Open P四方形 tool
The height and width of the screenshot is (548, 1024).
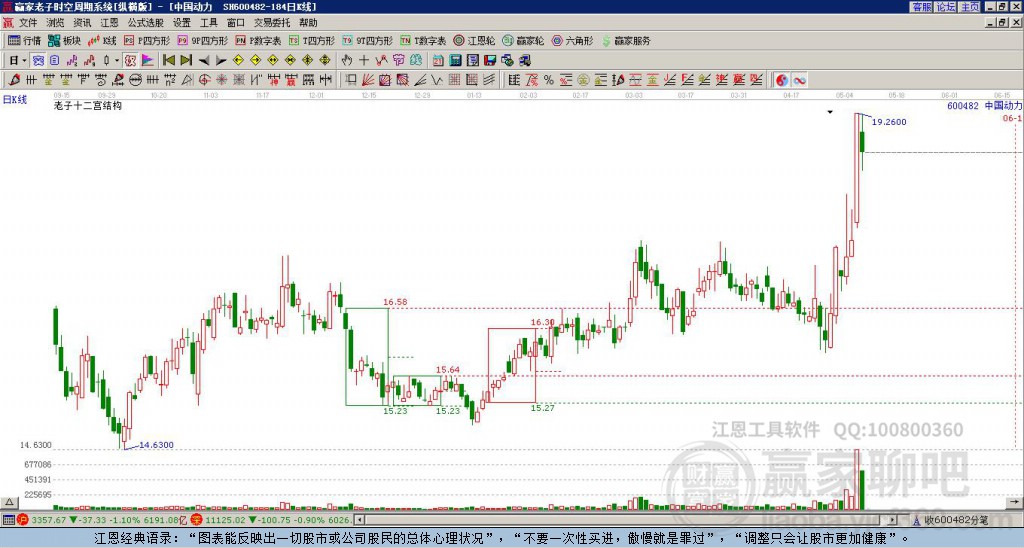[x=147, y=40]
